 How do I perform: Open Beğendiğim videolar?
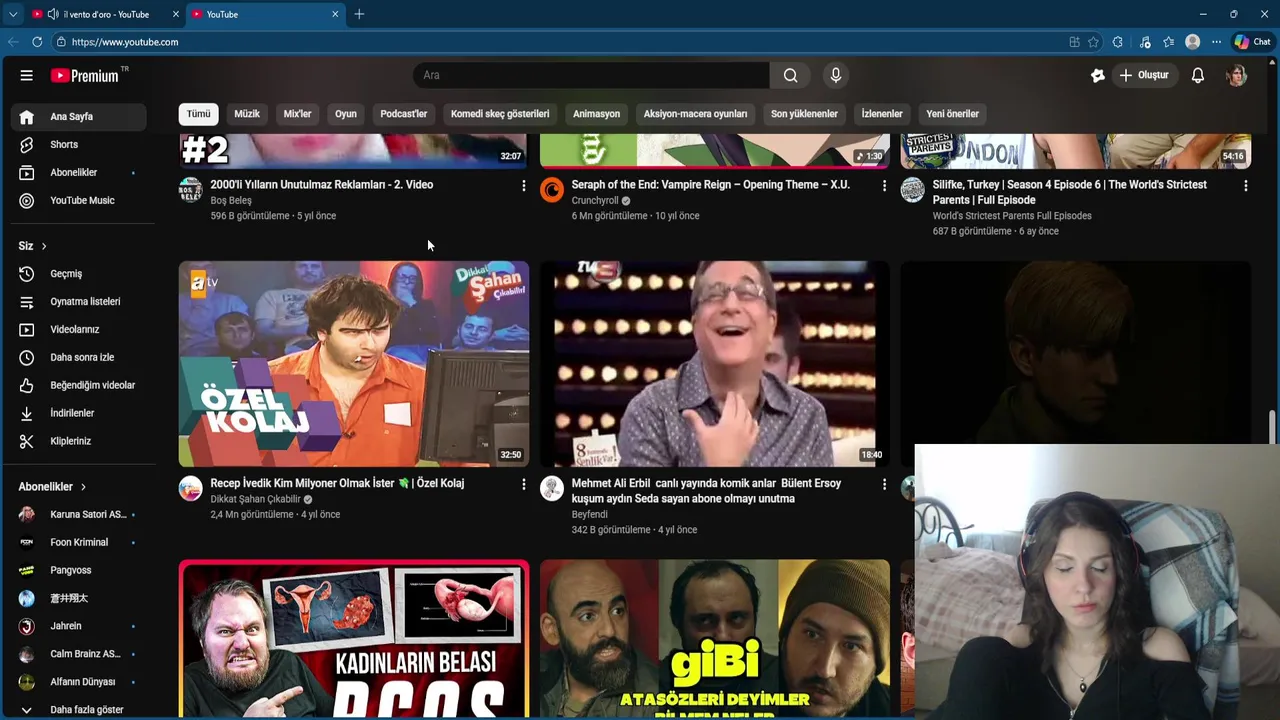pyautogui.click(x=79, y=385)
